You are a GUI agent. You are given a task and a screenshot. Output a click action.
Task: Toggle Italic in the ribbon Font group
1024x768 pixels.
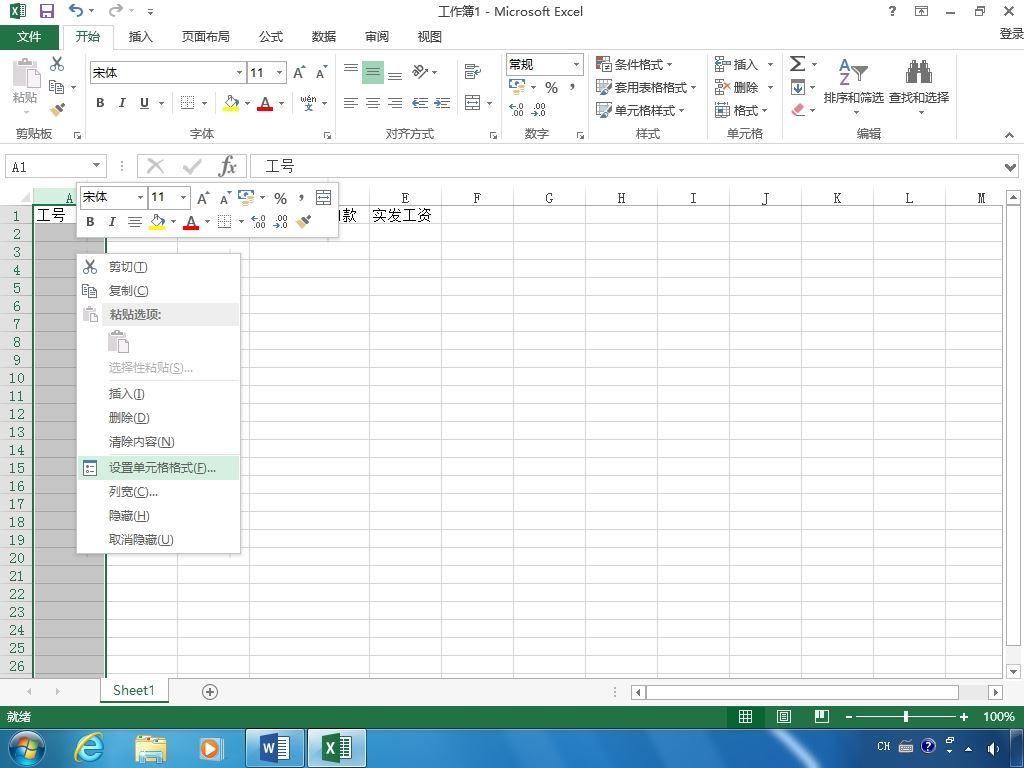click(122, 103)
